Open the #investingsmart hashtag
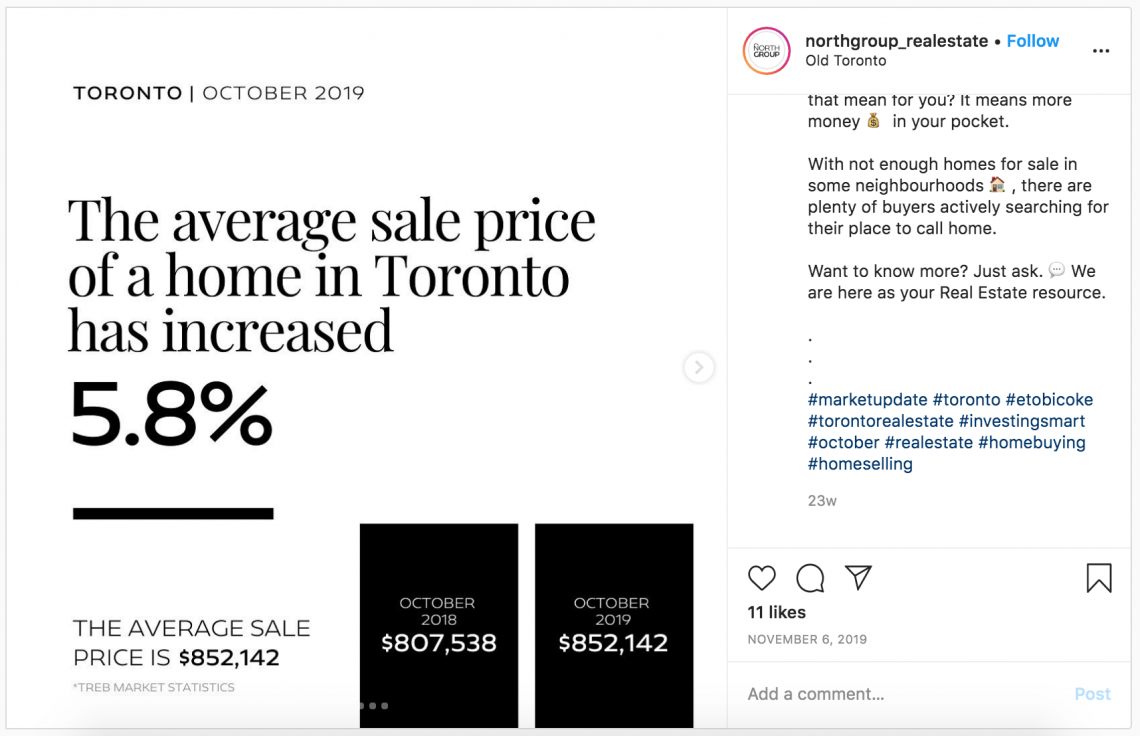Screen dimensions: 1140x736 (x=1021, y=421)
